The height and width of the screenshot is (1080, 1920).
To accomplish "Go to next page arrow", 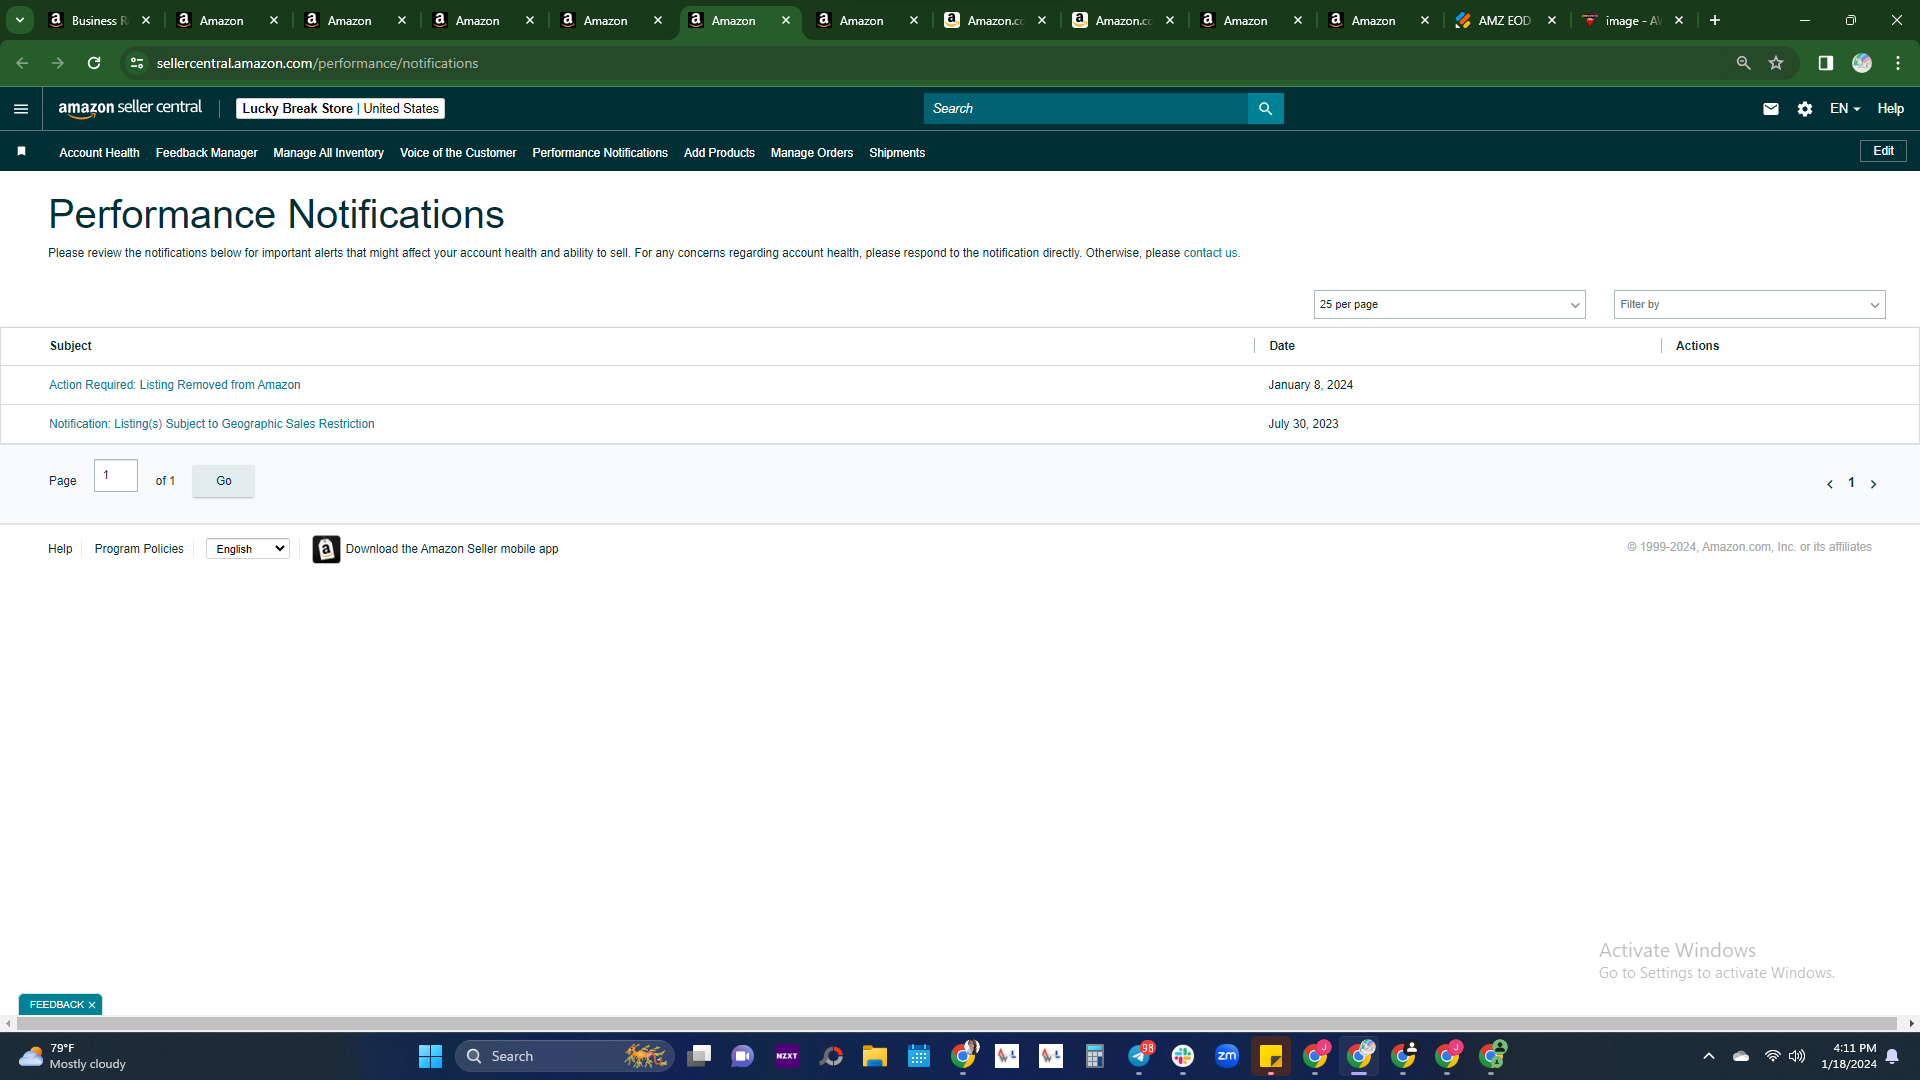I will click(1874, 484).
